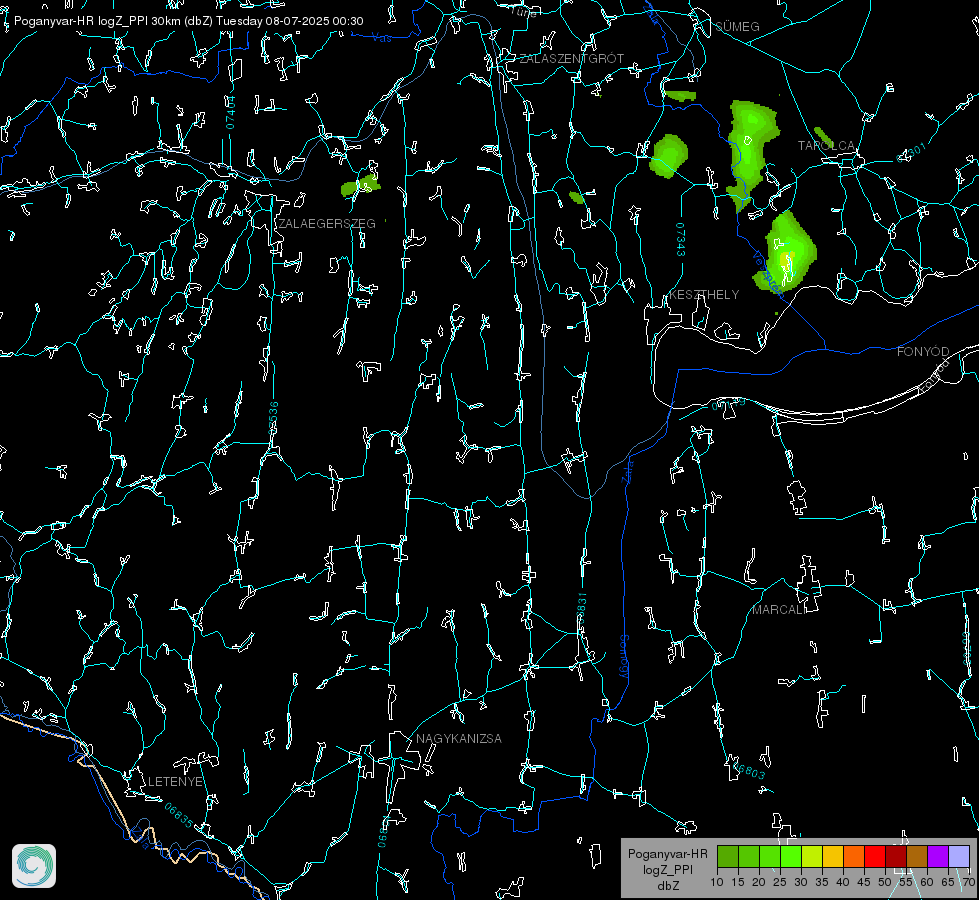
Task: Click the radar title text at top
Action: pos(189,21)
